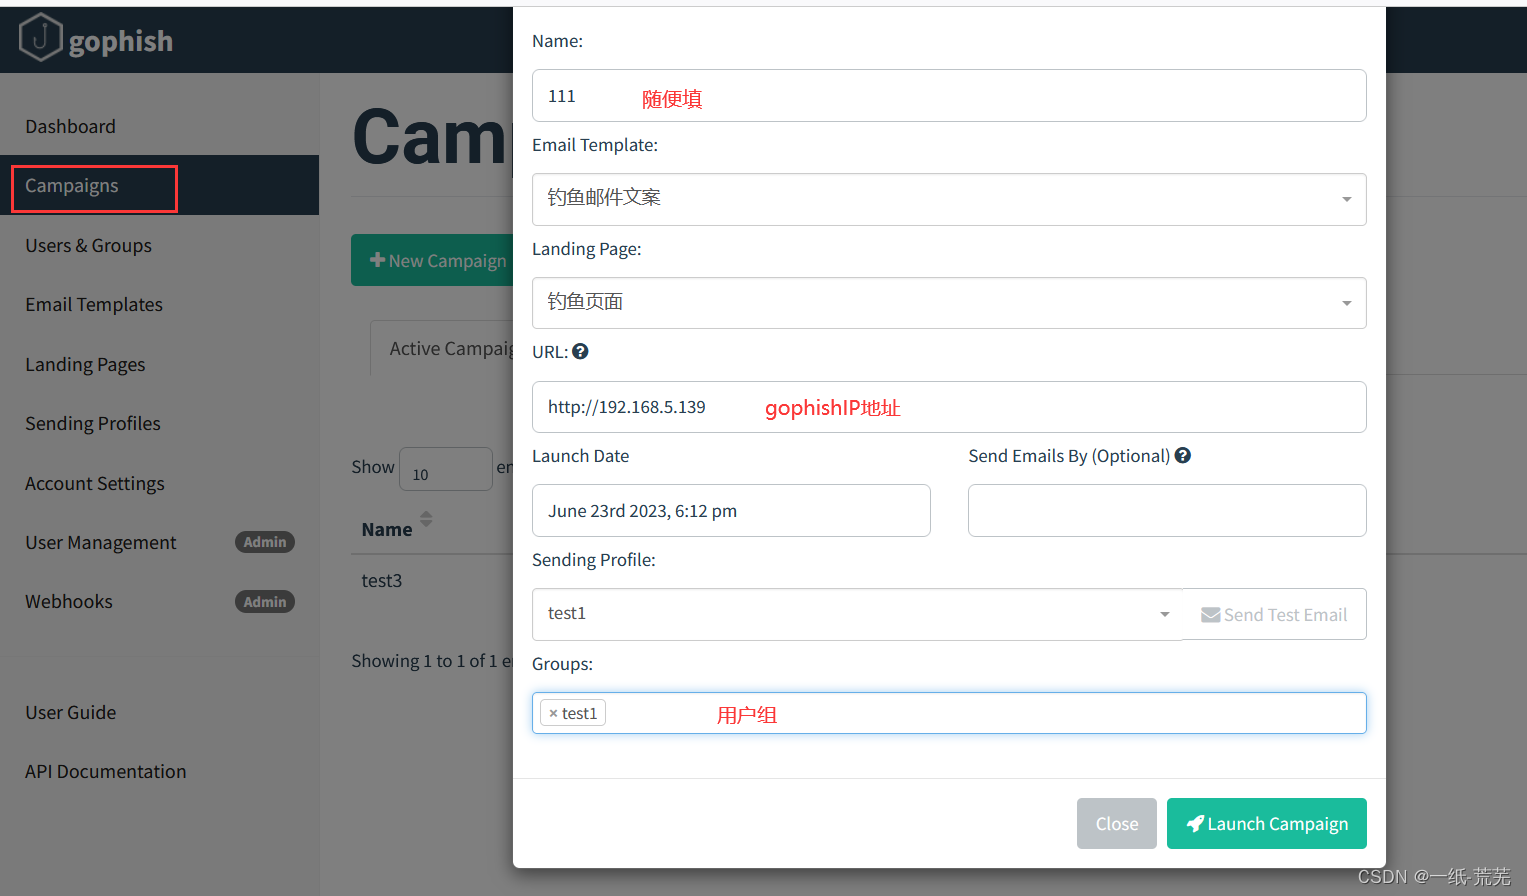1527x896 pixels.
Task: Open the Sending Profile test1 dropdown
Action: 857,614
